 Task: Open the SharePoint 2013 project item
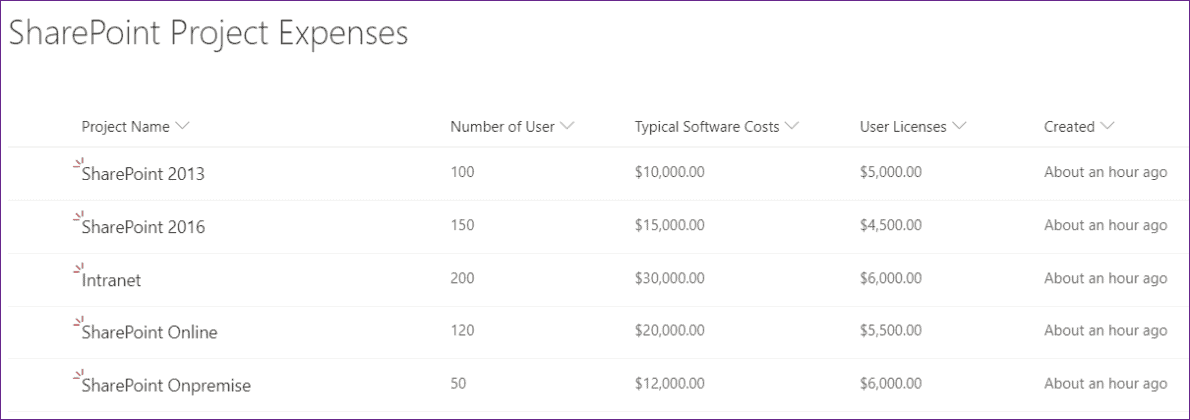click(x=143, y=174)
